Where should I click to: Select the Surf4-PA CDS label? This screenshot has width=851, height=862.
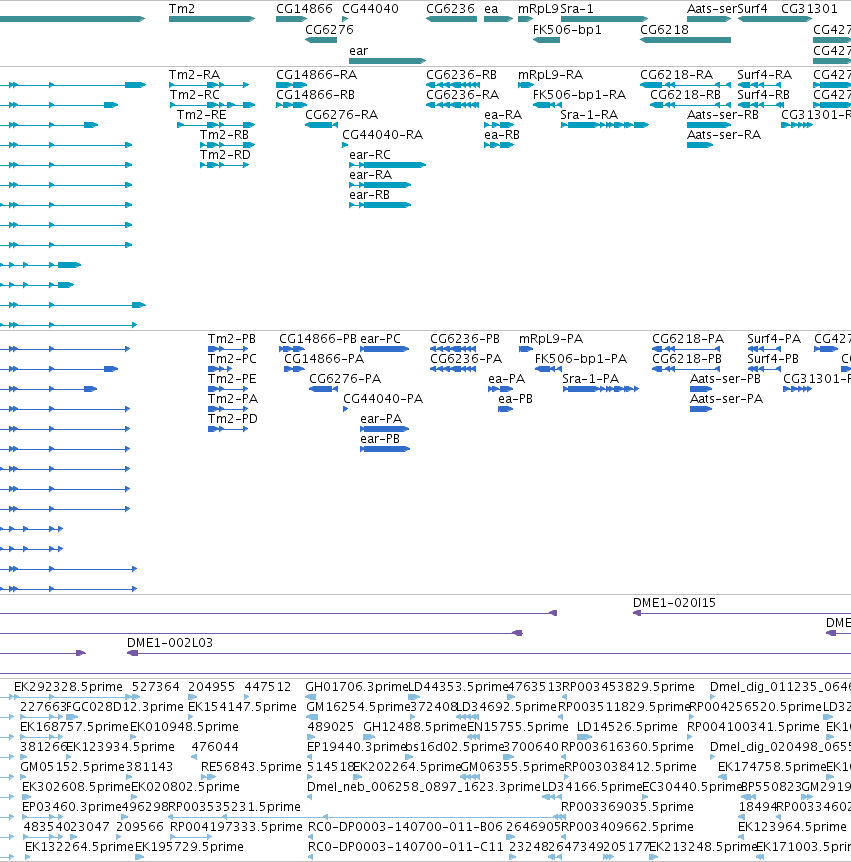click(774, 339)
